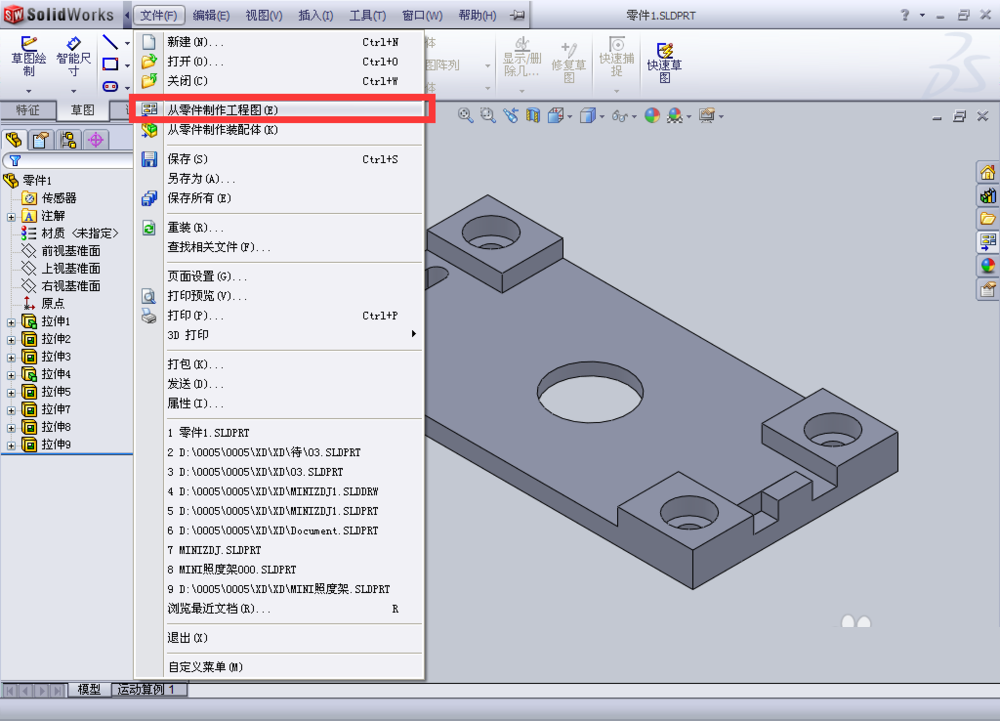Expand the 注解 tree node
This screenshot has width=1000, height=721.
pos(11,217)
